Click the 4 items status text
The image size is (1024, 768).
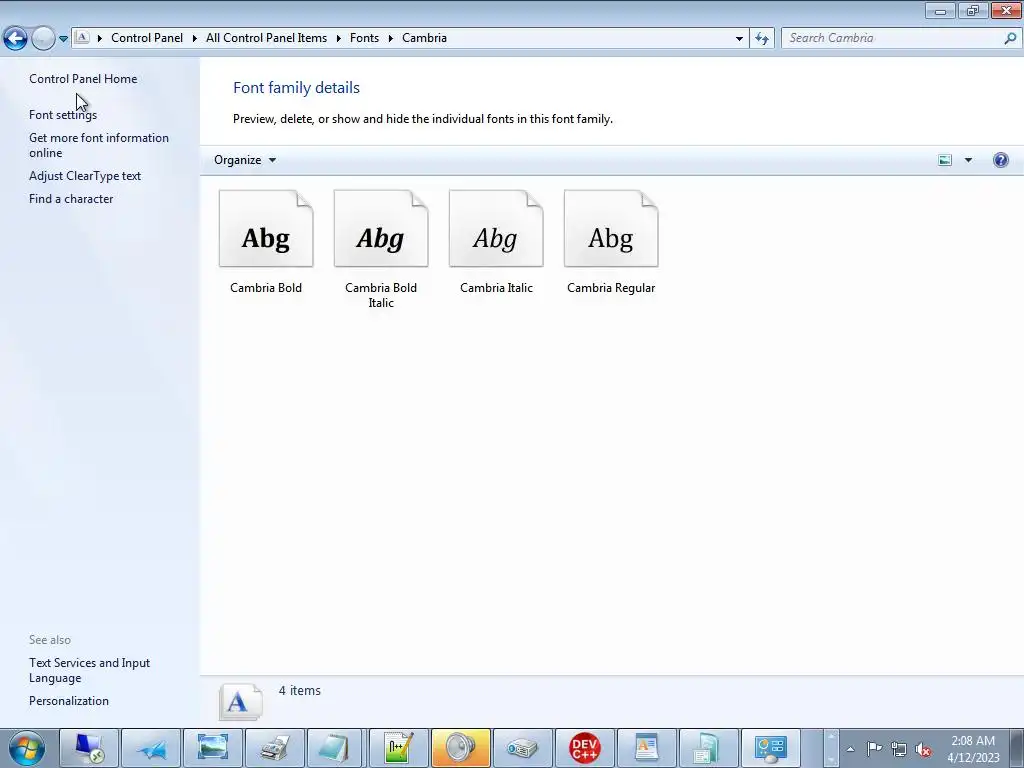[x=300, y=690]
